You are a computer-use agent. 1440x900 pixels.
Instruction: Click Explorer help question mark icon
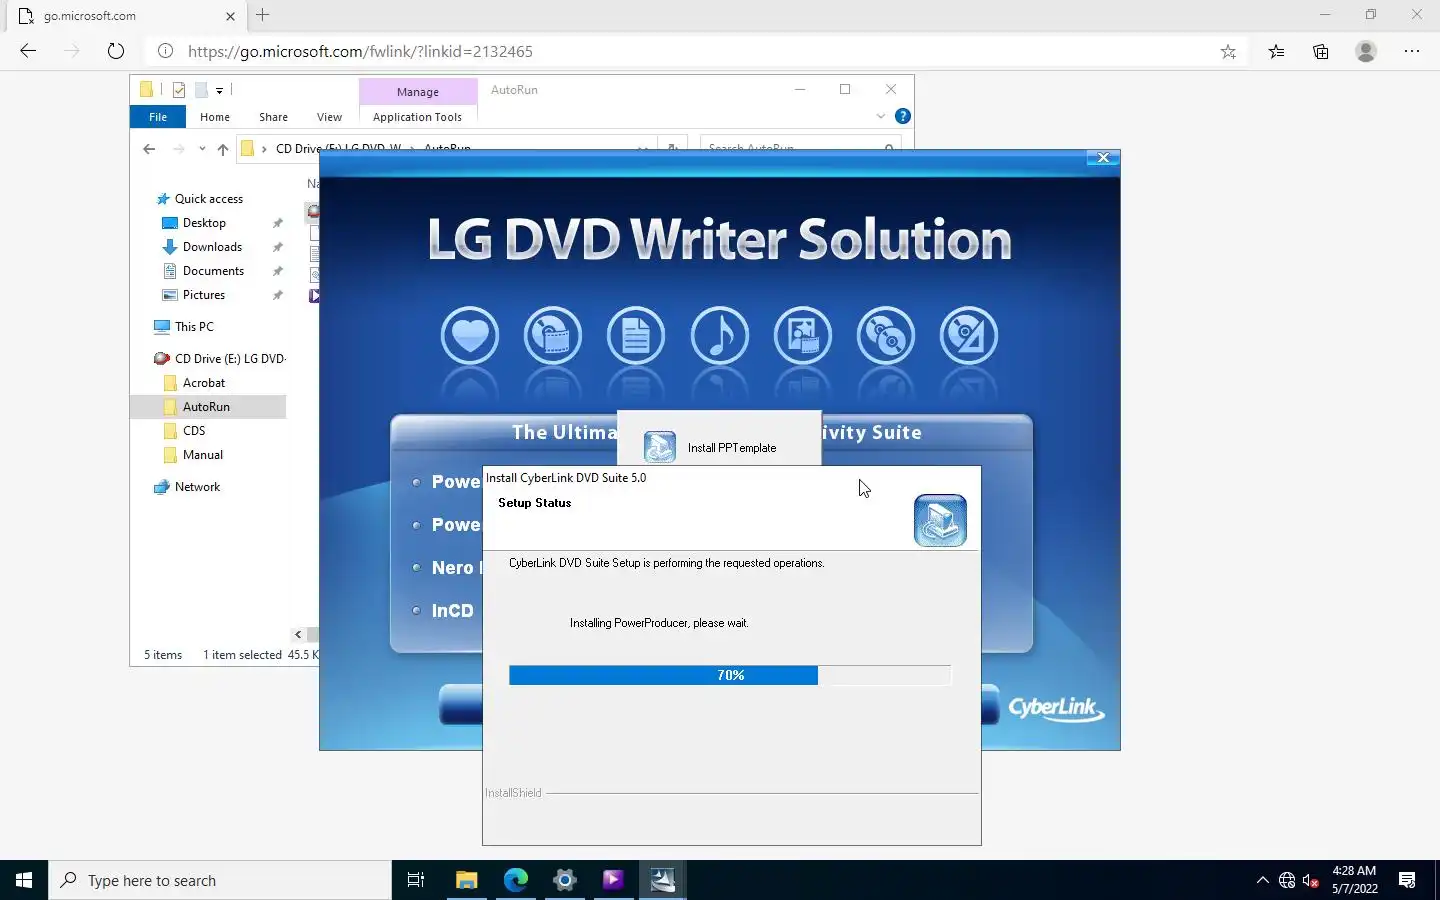tap(902, 116)
